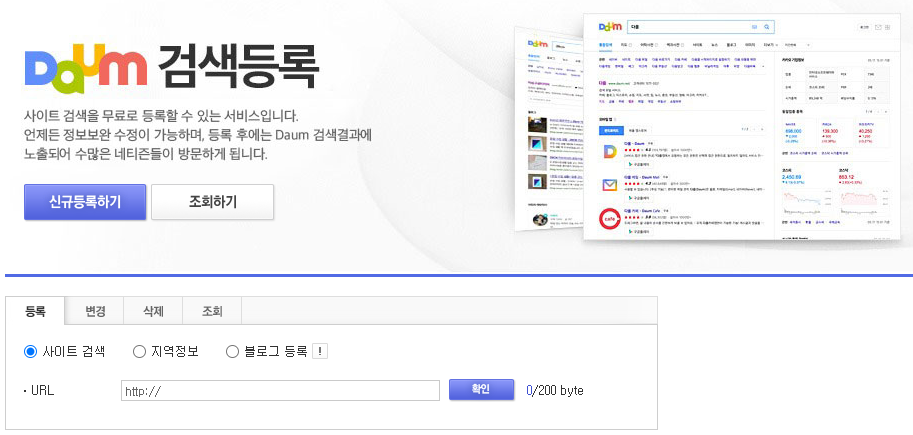This screenshot has width=913, height=435.
Task: Select the 블로그 등록 radio button
Action: [232, 352]
